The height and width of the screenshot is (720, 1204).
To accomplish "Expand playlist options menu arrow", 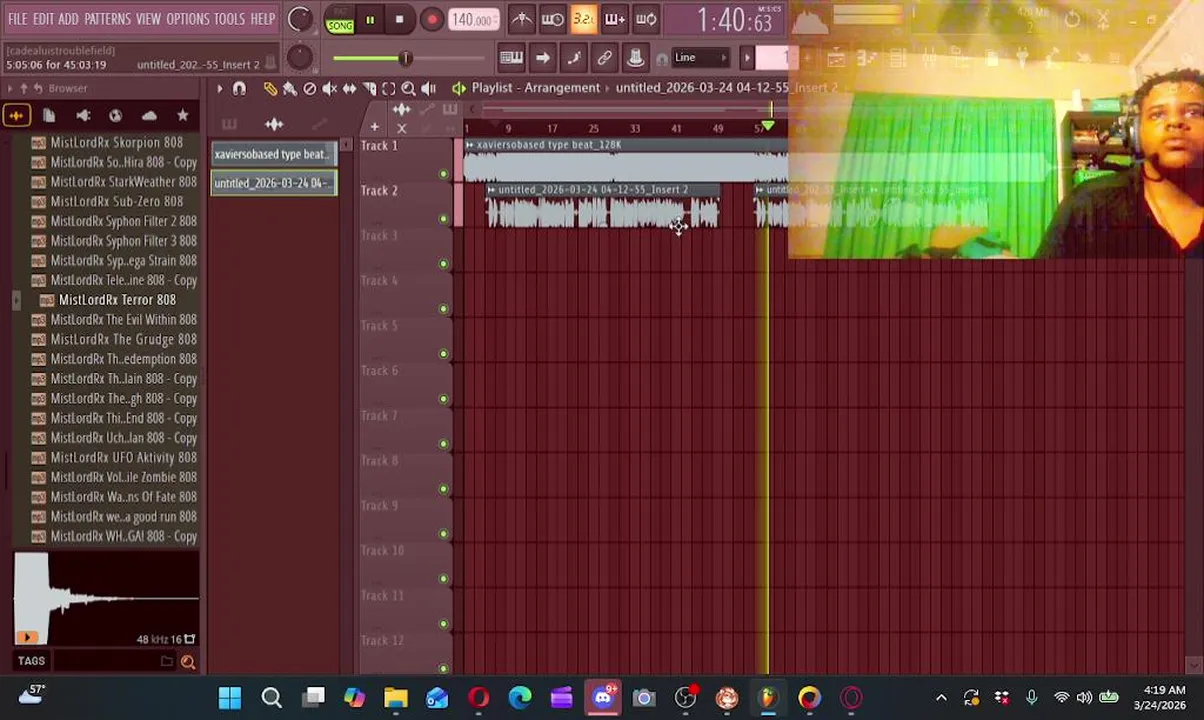I will pos(219,89).
